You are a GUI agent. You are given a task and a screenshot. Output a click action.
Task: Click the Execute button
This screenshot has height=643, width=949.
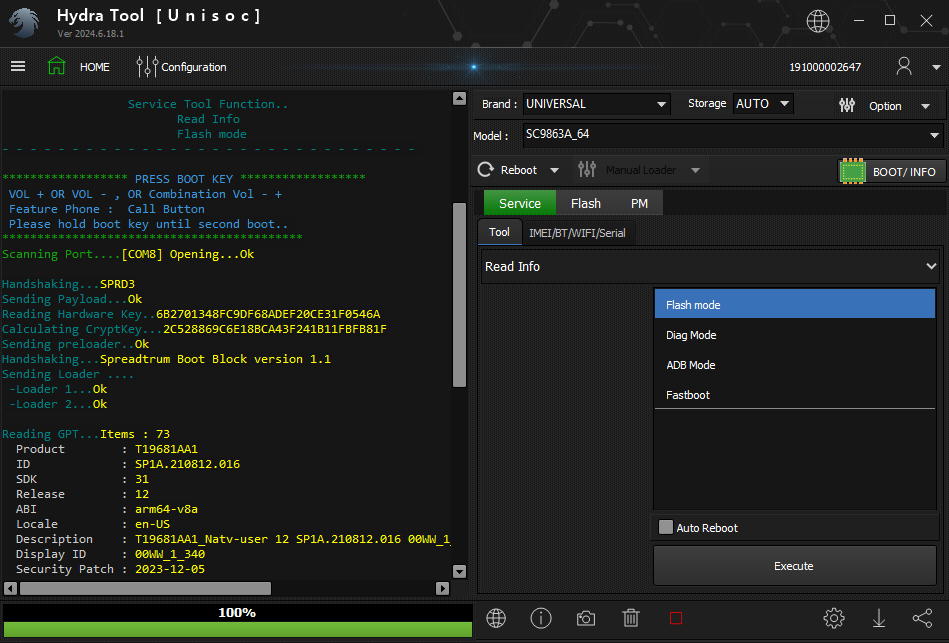point(794,566)
